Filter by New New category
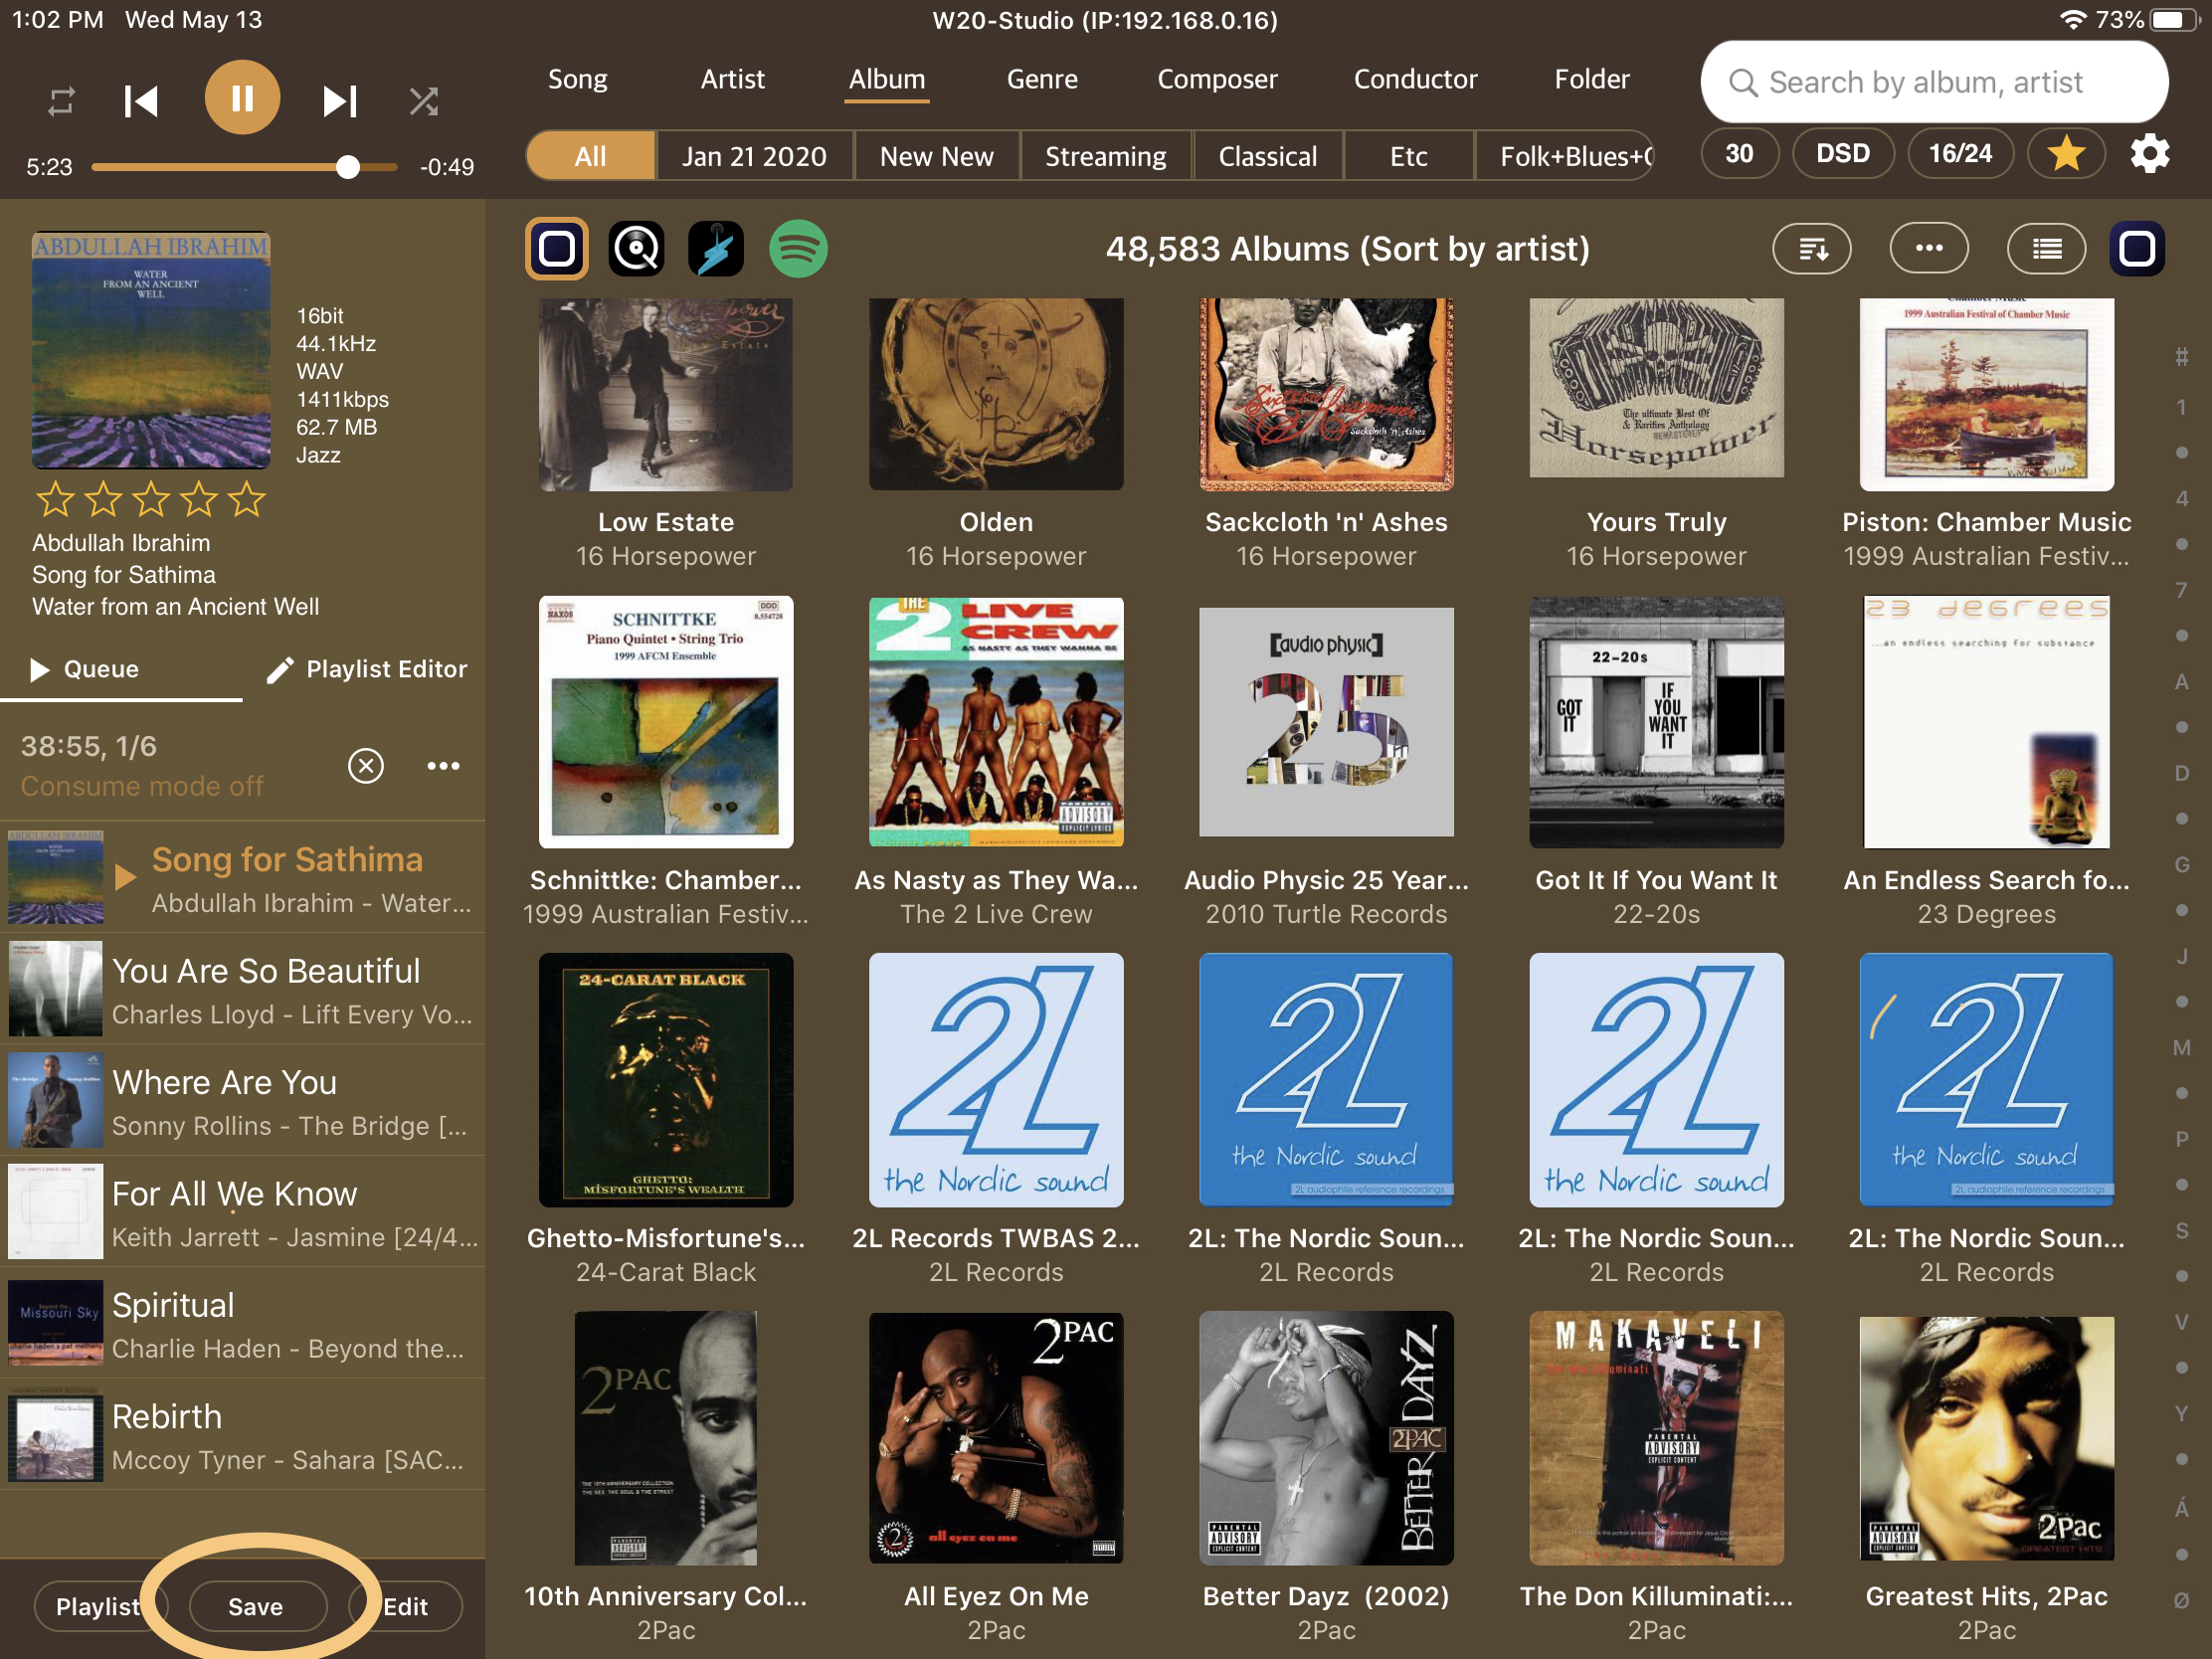 click(936, 156)
